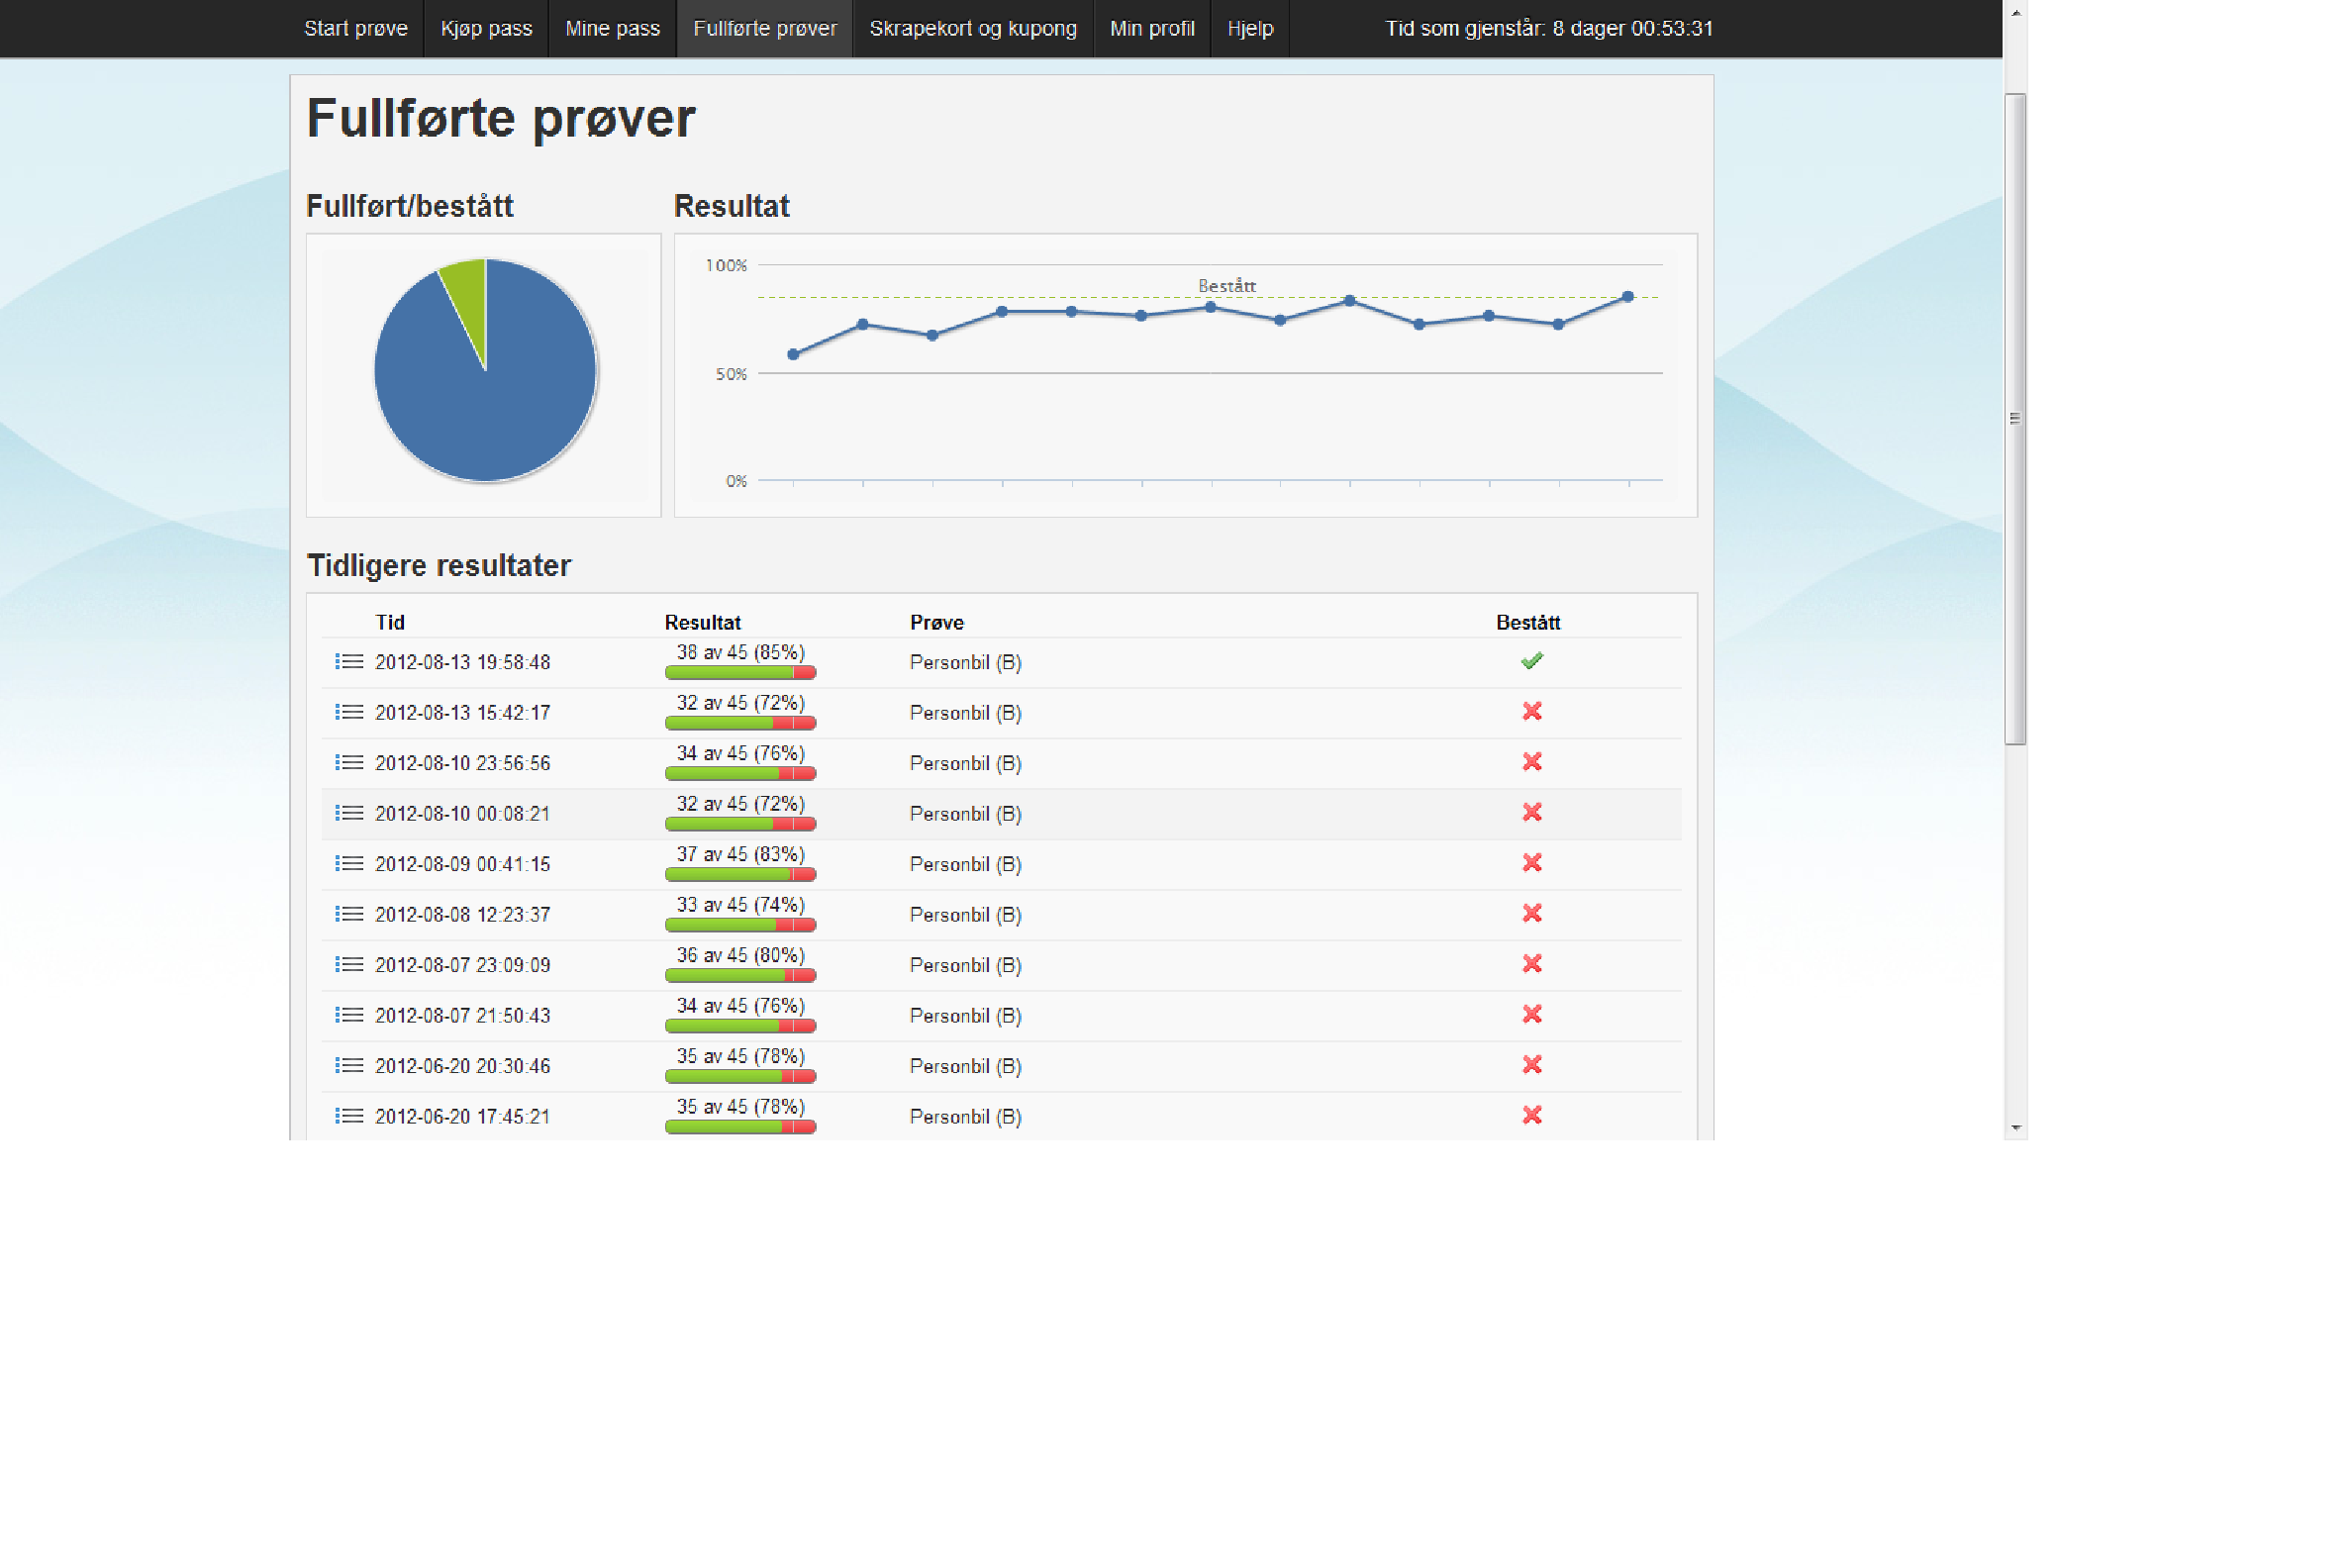Screen dimensions: 2352x1568
Task: Click the Bestått column header
Action: coord(1528,622)
